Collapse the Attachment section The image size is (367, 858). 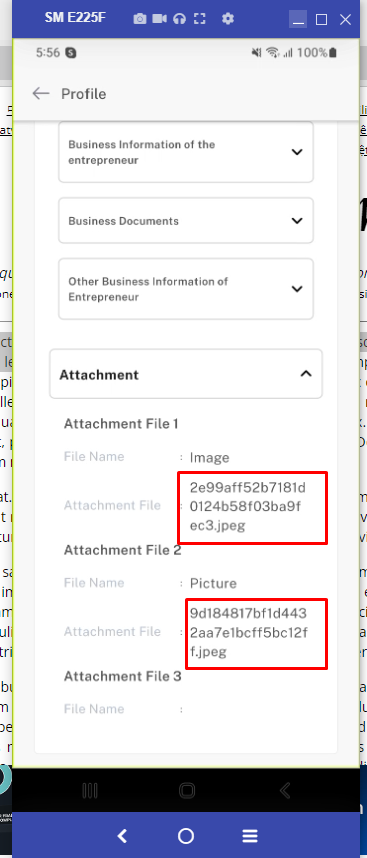pos(186,374)
